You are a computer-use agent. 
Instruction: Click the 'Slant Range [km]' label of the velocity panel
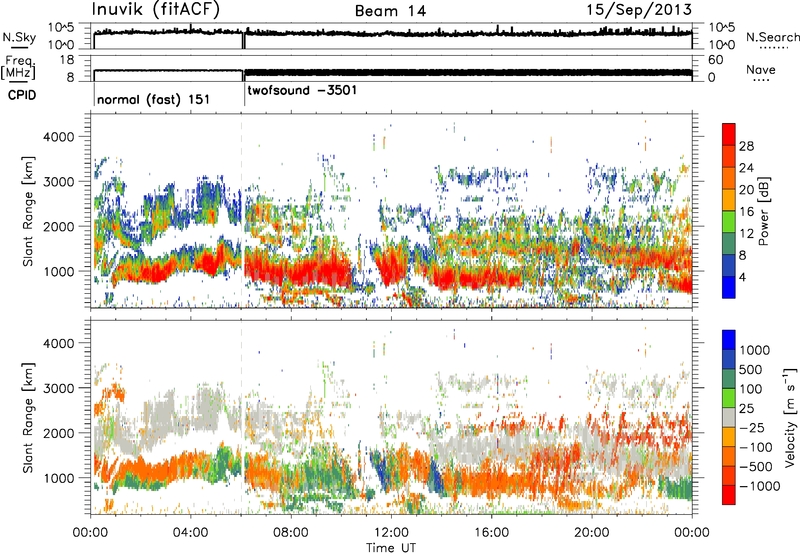27,418
